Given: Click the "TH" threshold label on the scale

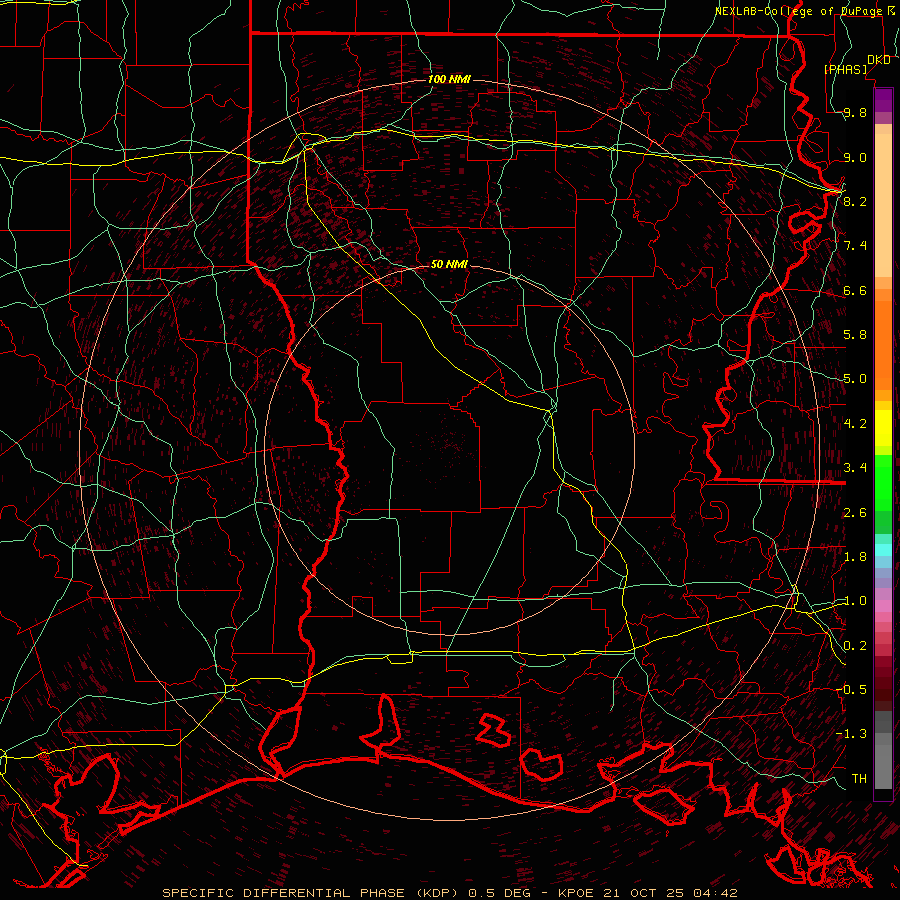Looking at the screenshot, I should [859, 778].
